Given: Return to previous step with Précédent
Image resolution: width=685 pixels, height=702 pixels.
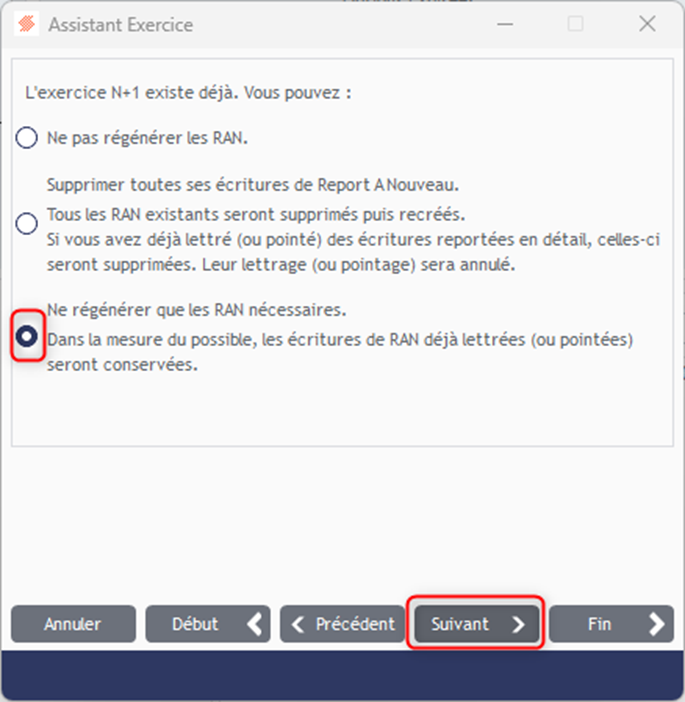Looking at the screenshot, I should [342, 624].
